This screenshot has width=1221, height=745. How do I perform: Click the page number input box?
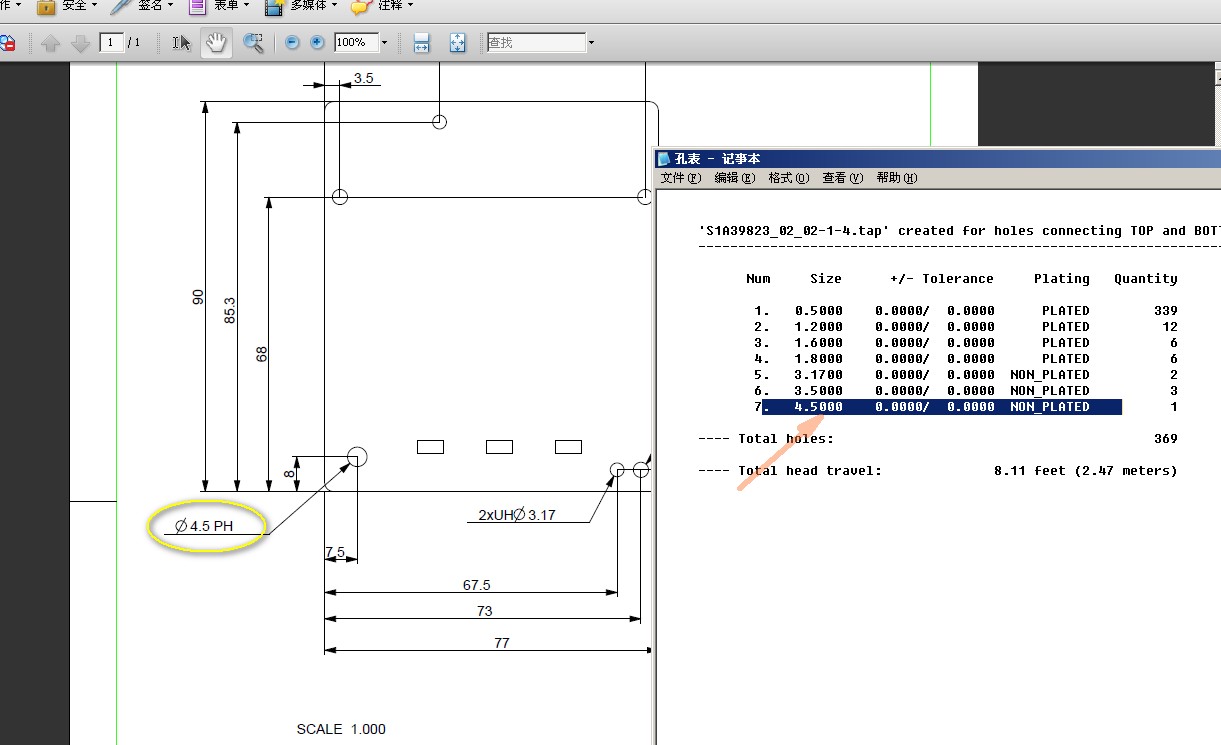pos(111,43)
